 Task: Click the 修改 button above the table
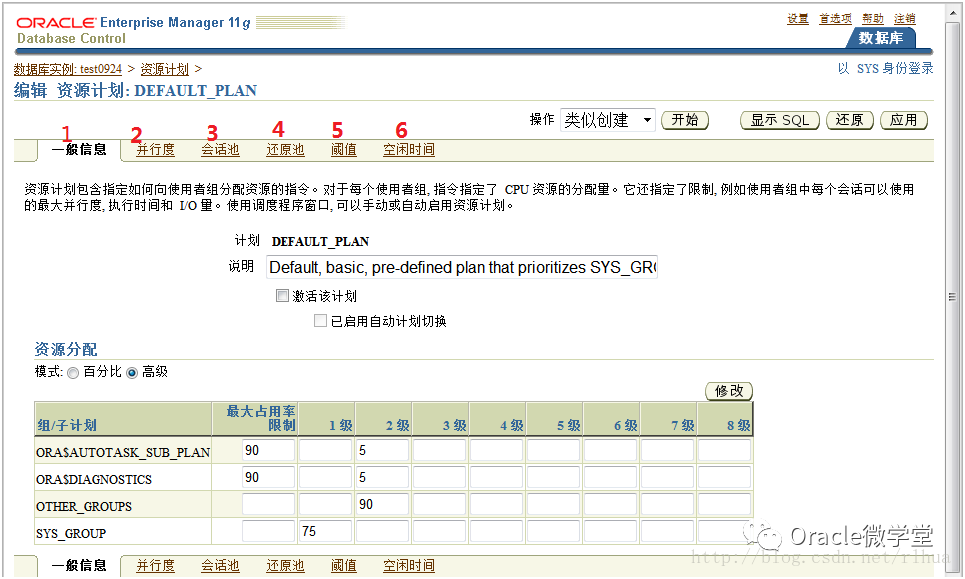pos(729,391)
